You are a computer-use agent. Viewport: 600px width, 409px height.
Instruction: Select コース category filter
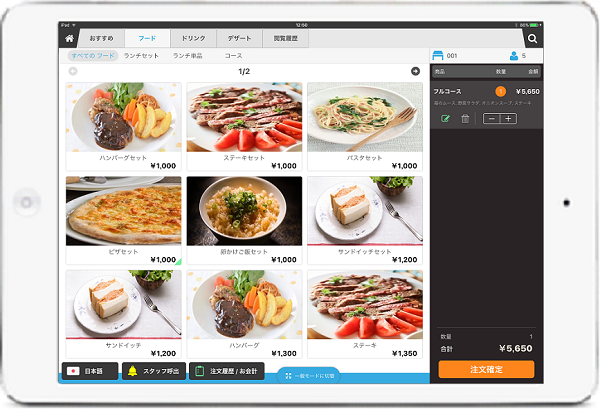[233, 55]
